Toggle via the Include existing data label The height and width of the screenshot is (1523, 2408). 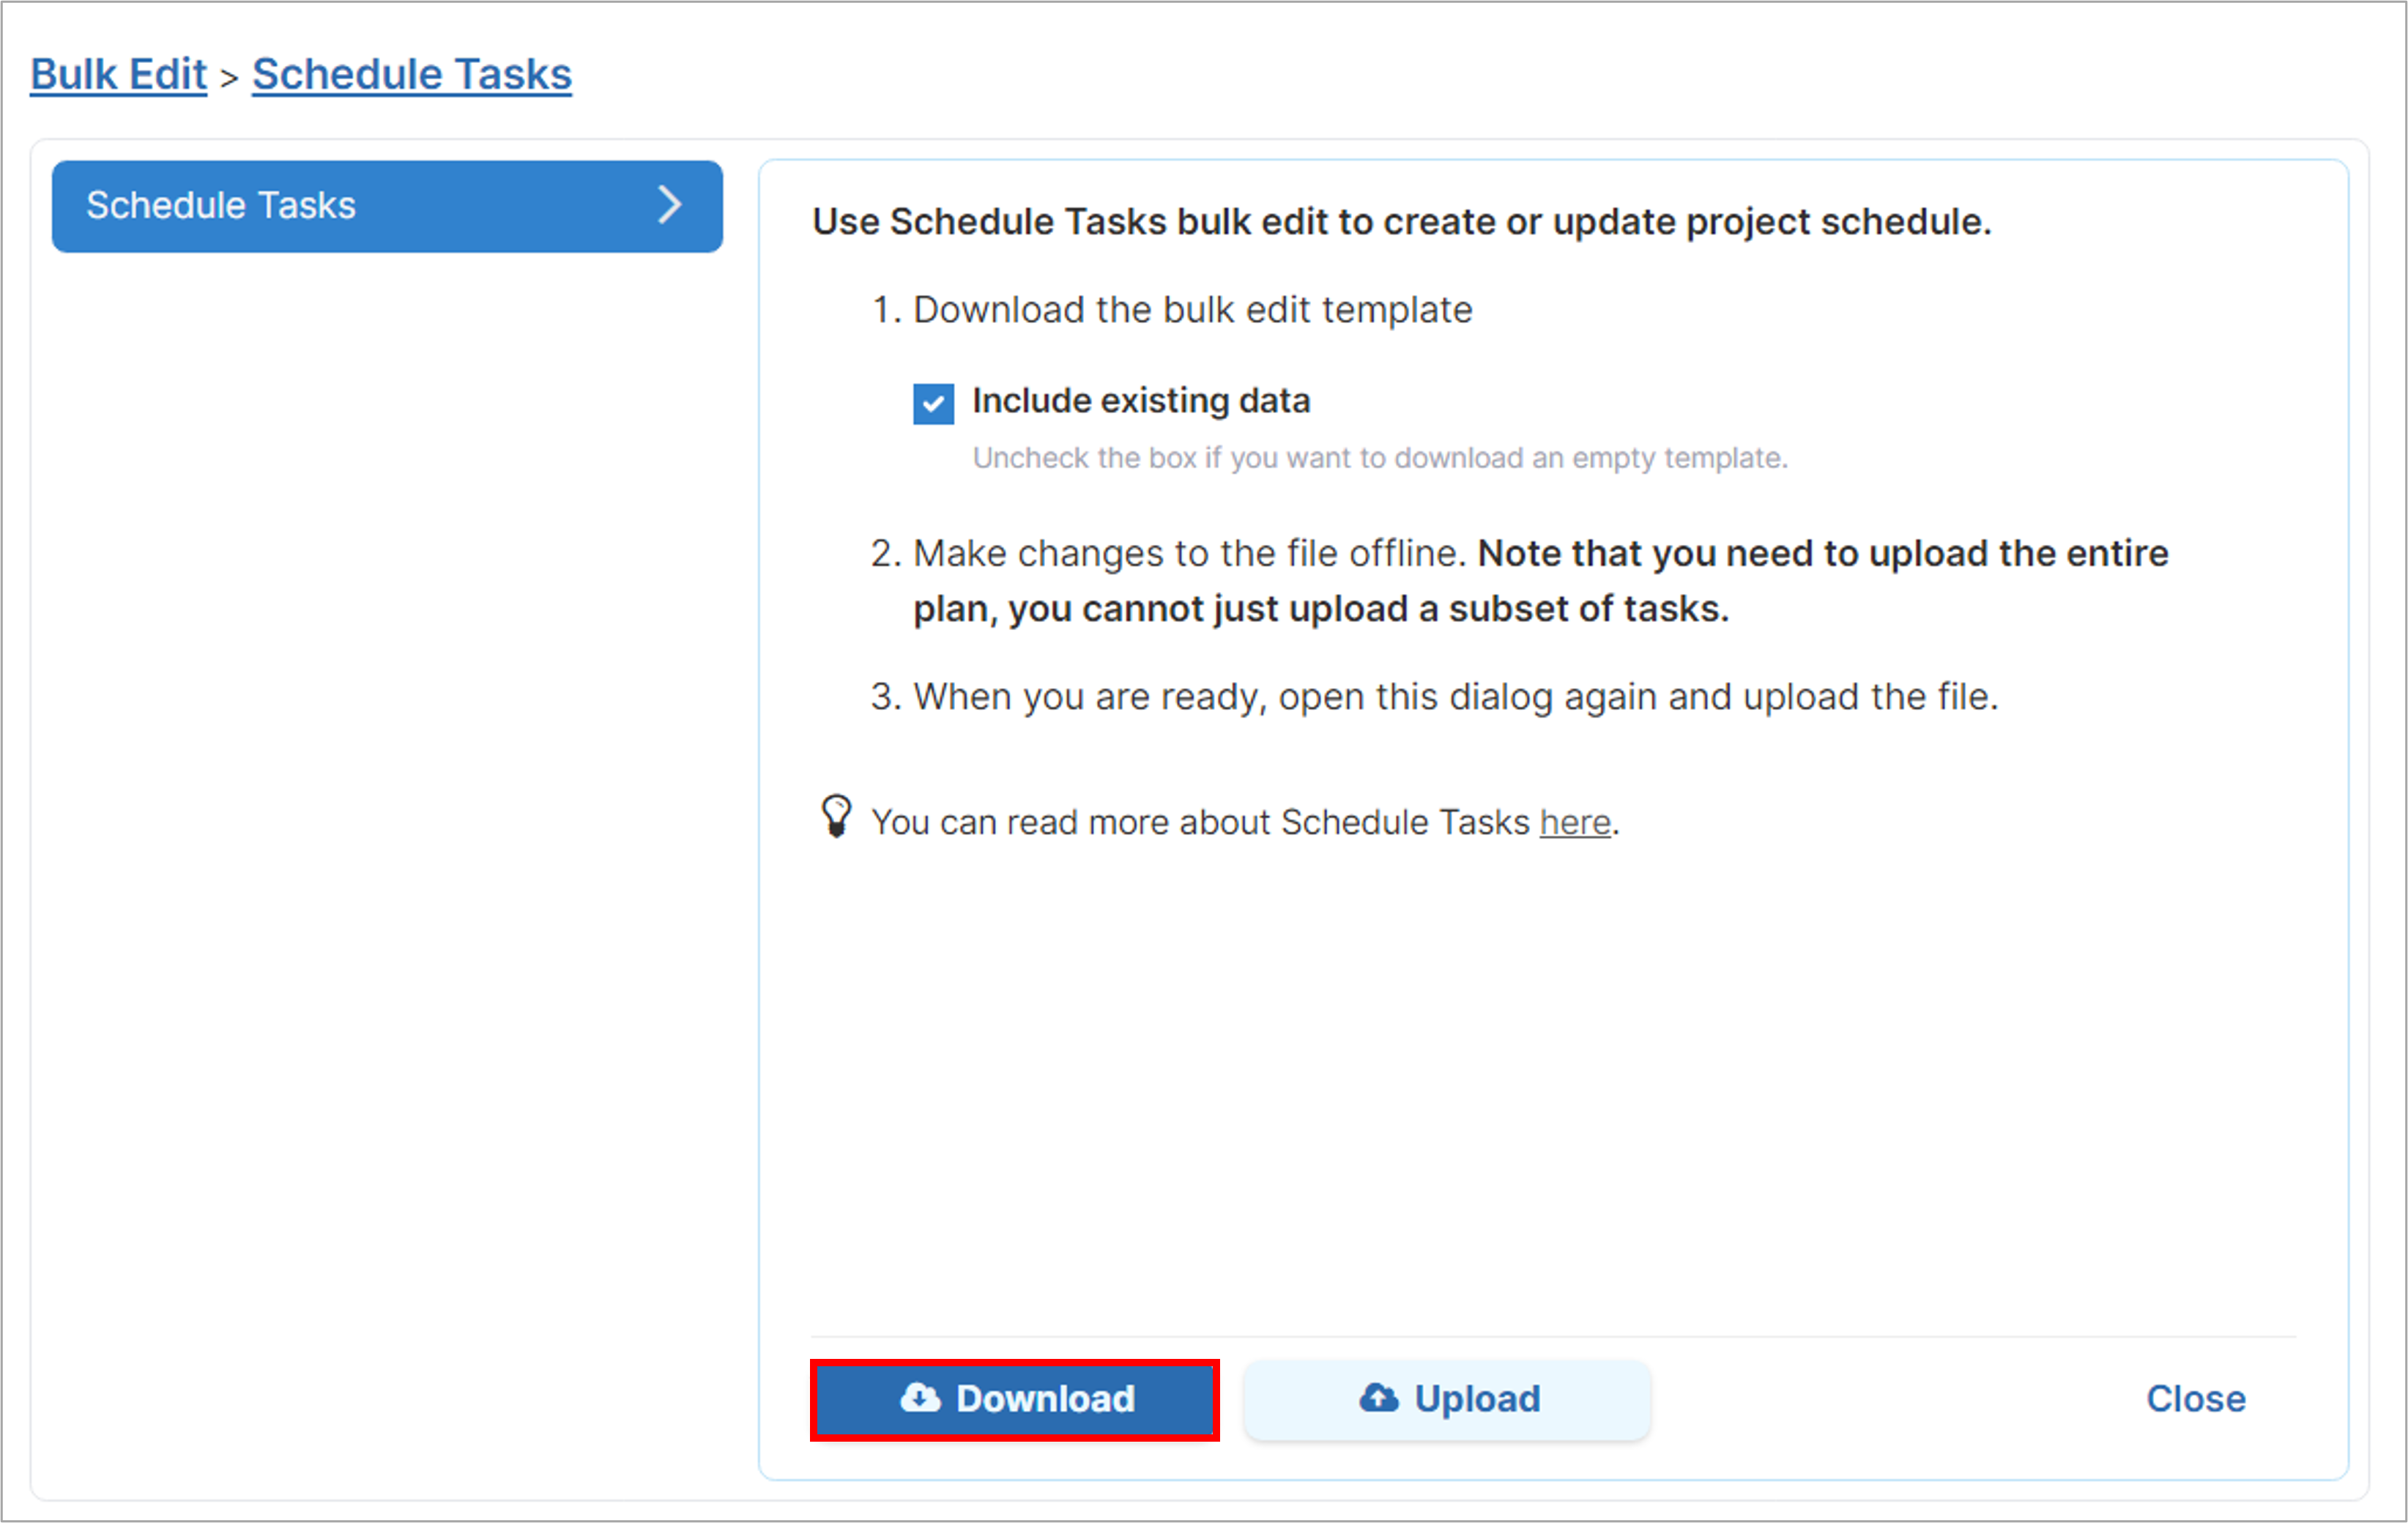pos(1141,401)
